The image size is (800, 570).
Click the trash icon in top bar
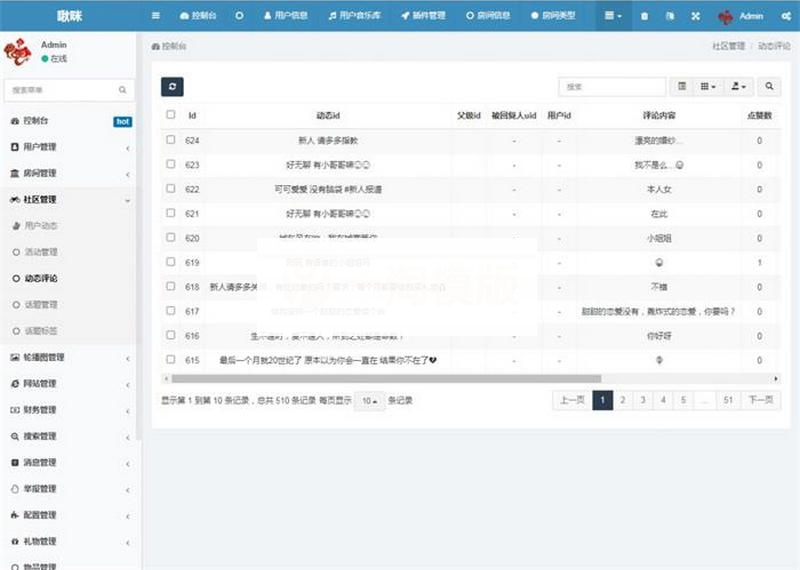click(x=644, y=16)
